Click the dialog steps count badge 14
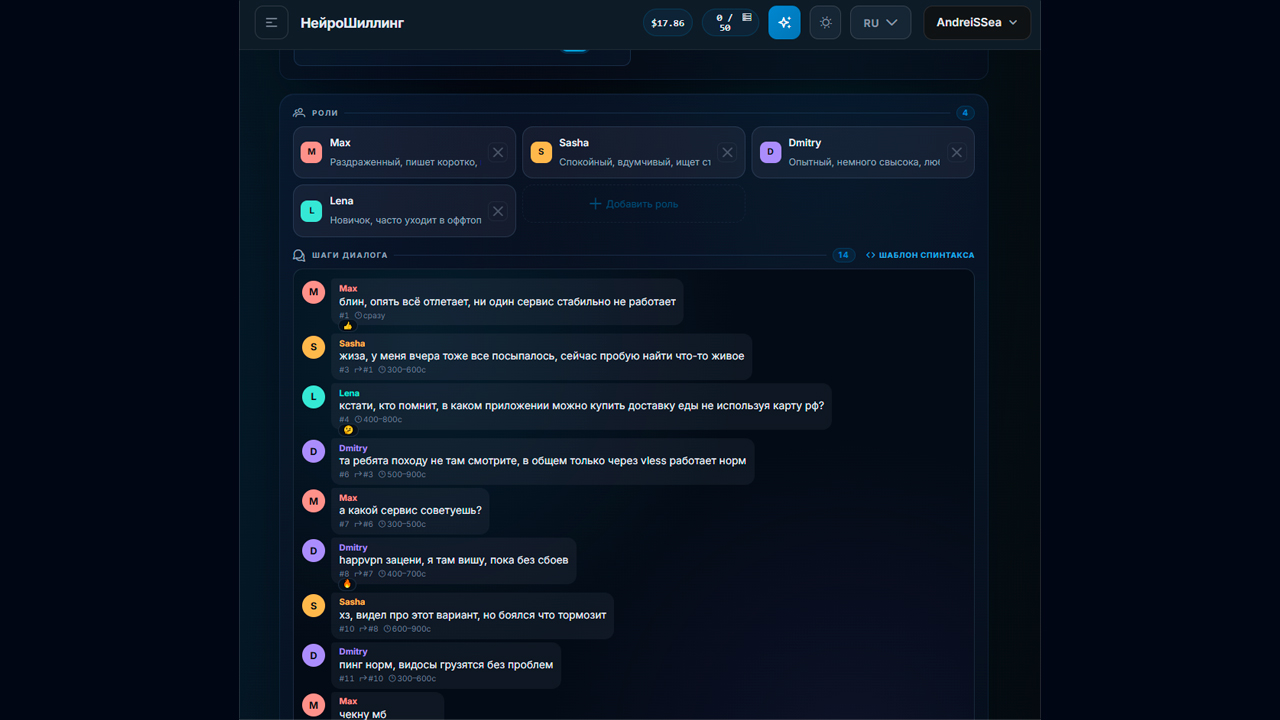The width and height of the screenshot is (1280, 720). [844, 255]
